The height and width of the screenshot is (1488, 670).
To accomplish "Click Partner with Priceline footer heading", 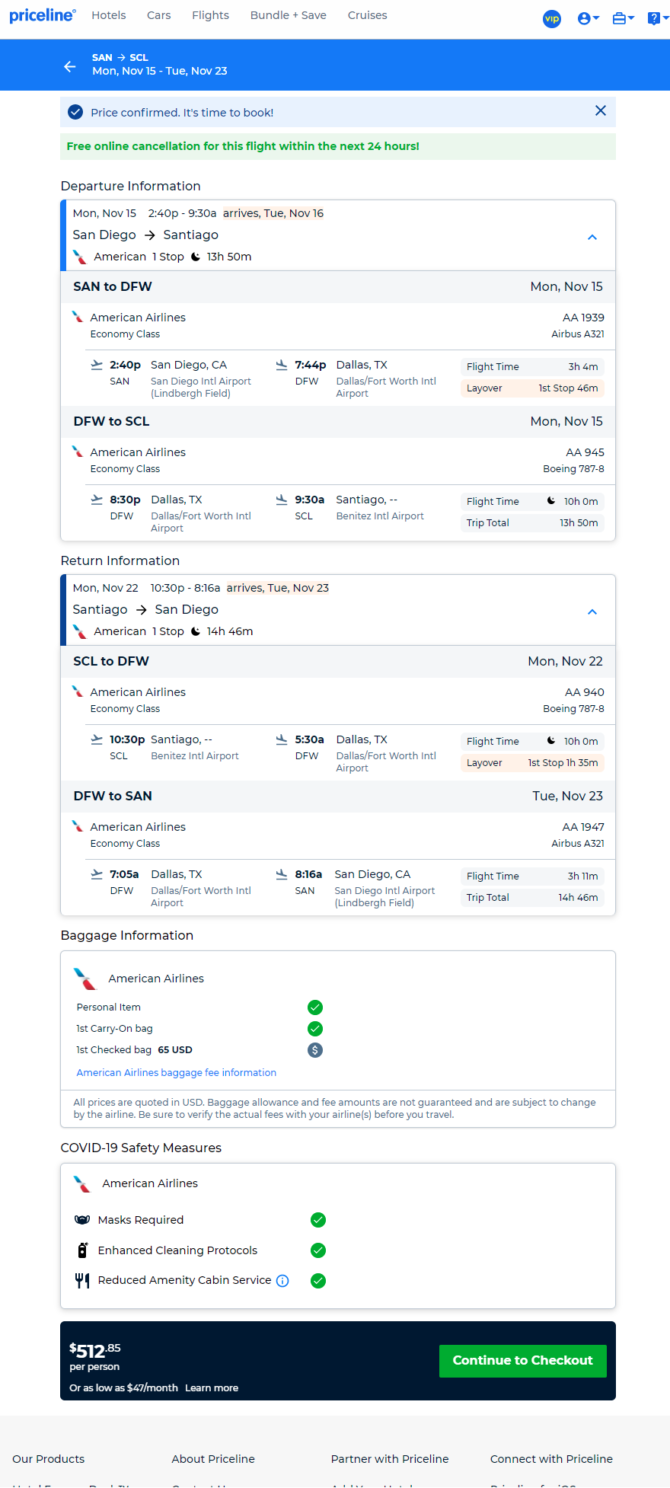I will [x=390, y=1459].
